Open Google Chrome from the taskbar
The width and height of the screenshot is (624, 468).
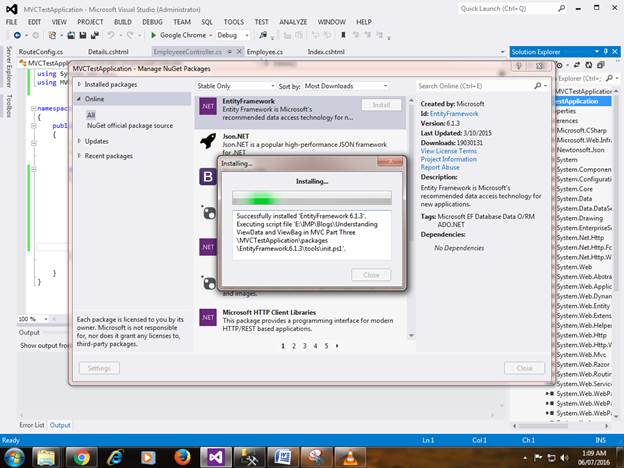pyautogui.click(x=81, y=457)
